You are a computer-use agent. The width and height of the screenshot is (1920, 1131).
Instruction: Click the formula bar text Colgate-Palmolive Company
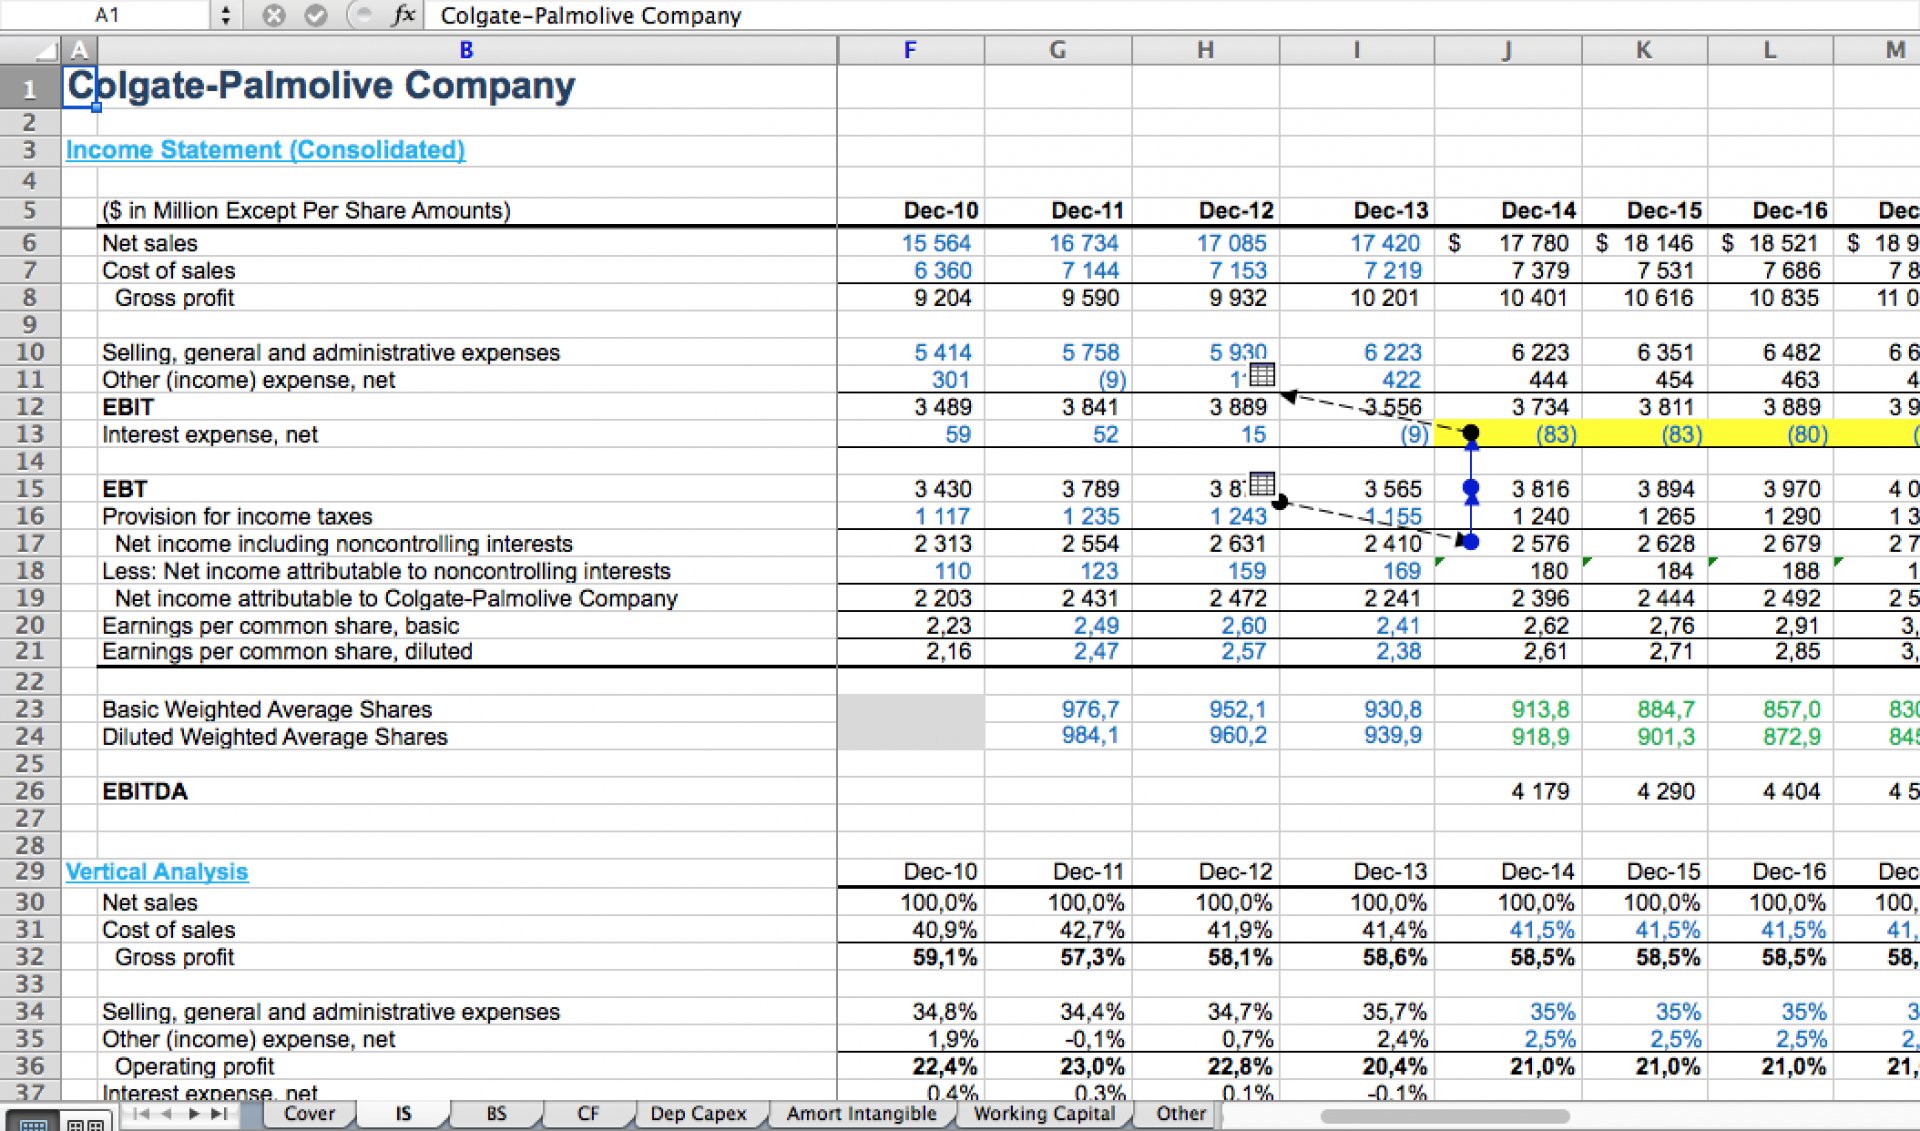[591, 15]
